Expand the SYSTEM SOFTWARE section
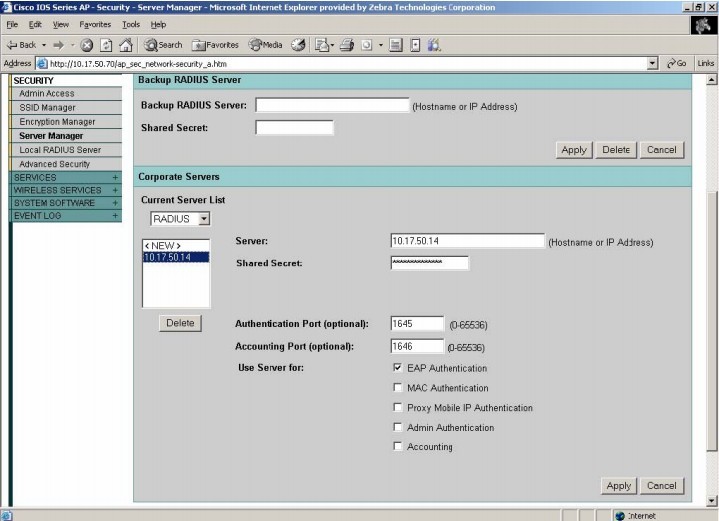Image resolution: width=719 pixels, height=521 pixels. click(x=115, y=203)
